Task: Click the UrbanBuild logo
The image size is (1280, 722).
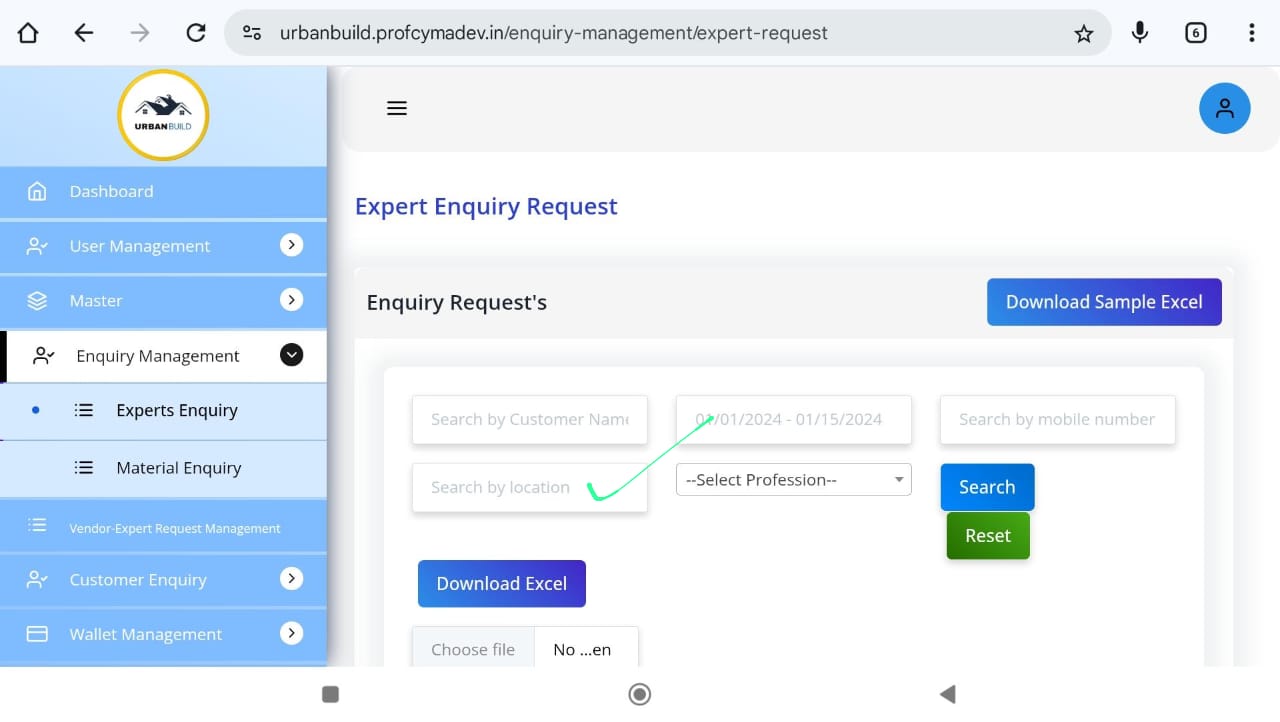Action: (163, 115)
